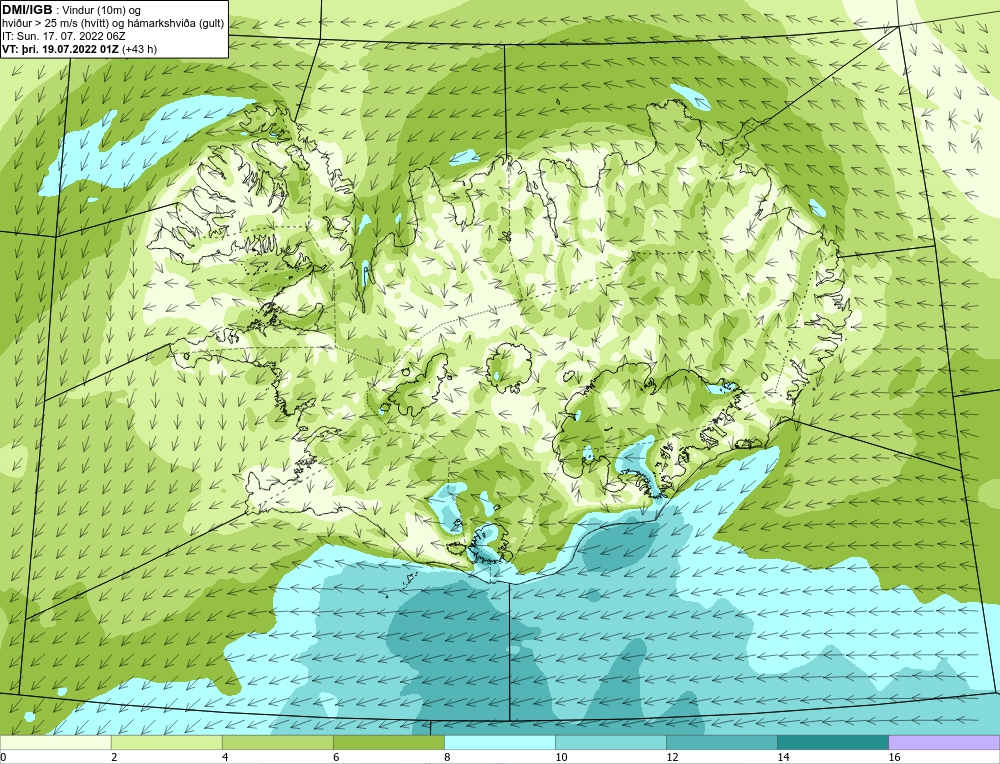Click the legend label '4'
Viewport: 1000px width, 764px height.
[x=225, y=757]
